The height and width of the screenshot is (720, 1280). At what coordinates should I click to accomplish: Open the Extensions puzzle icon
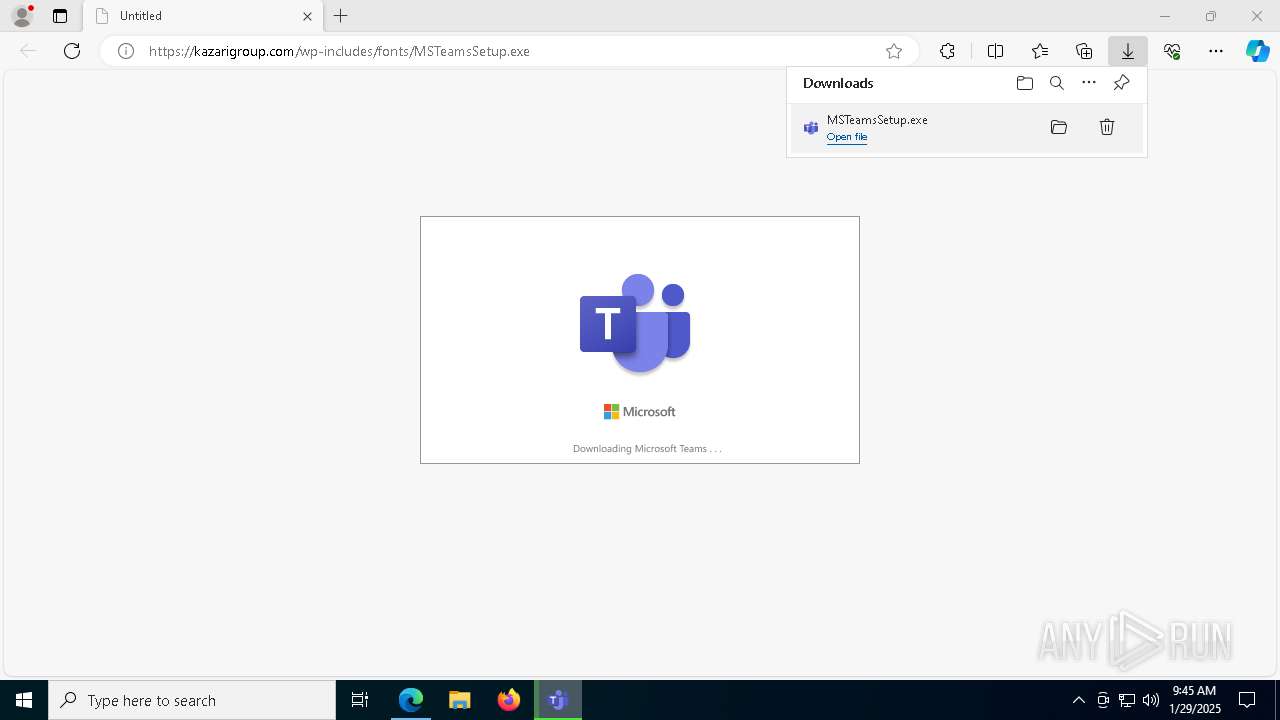tap(947, 51)
